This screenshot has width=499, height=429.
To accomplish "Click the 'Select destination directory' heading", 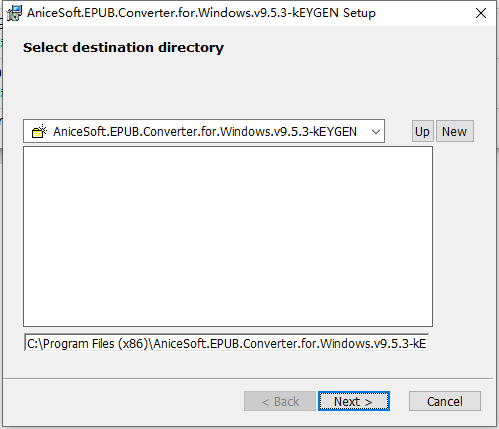I will 123,47.
